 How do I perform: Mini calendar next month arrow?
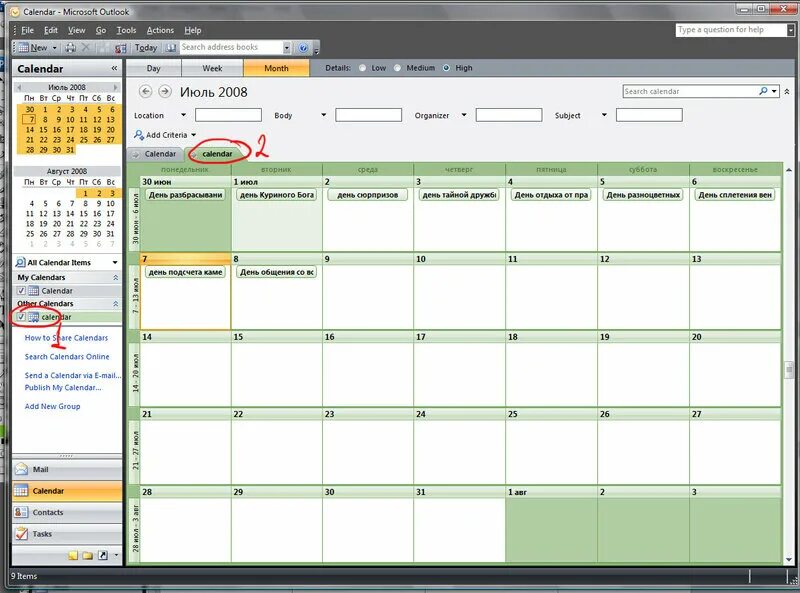116,87
